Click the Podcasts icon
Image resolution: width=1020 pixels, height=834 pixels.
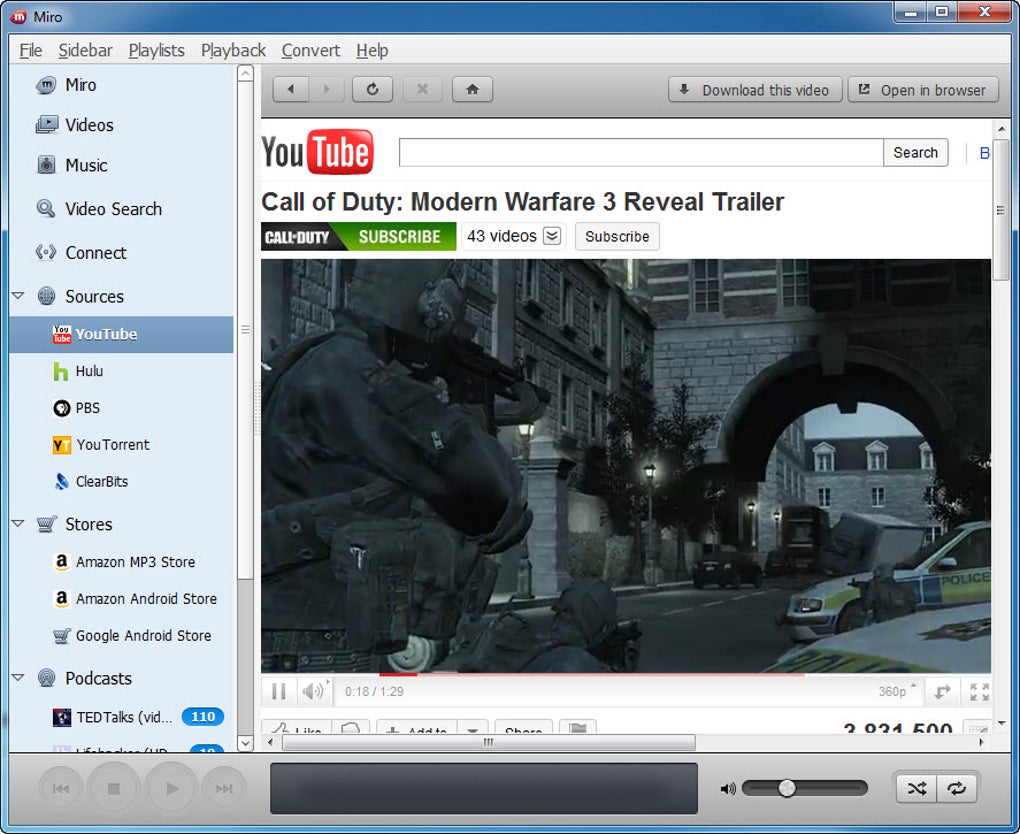(x=46, y=679)
